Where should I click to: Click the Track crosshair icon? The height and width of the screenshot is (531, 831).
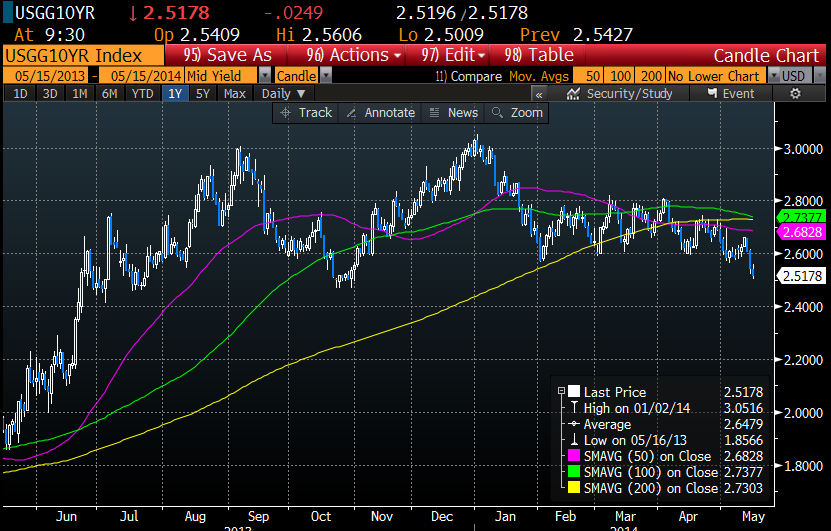click(285, 113)
